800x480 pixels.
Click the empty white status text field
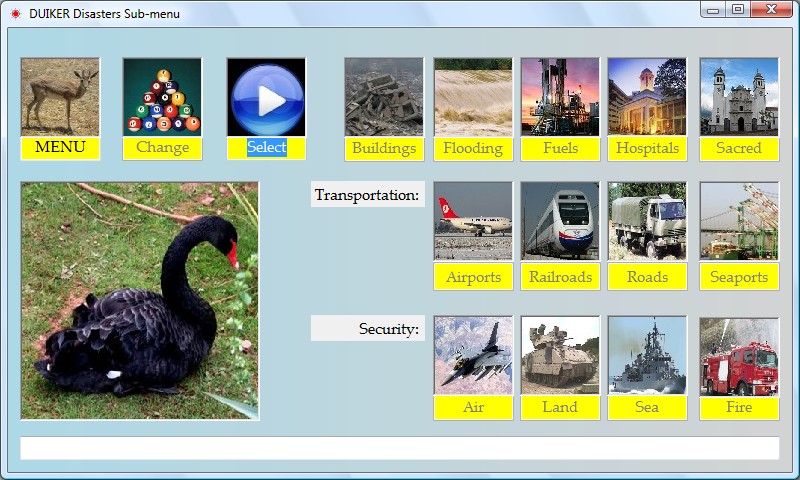point(399,448)
